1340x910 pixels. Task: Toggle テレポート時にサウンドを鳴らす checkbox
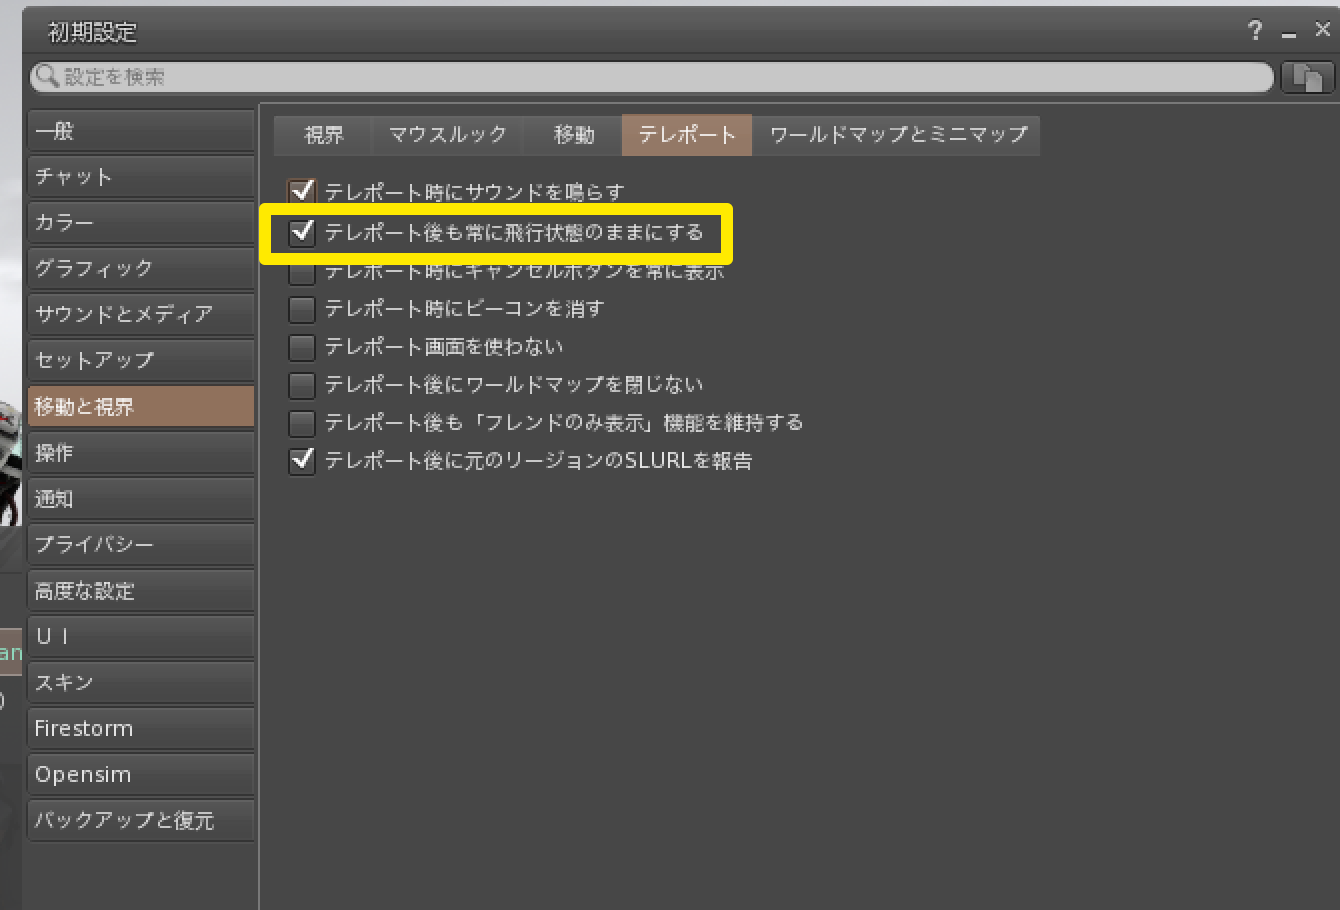pos(302,191)
